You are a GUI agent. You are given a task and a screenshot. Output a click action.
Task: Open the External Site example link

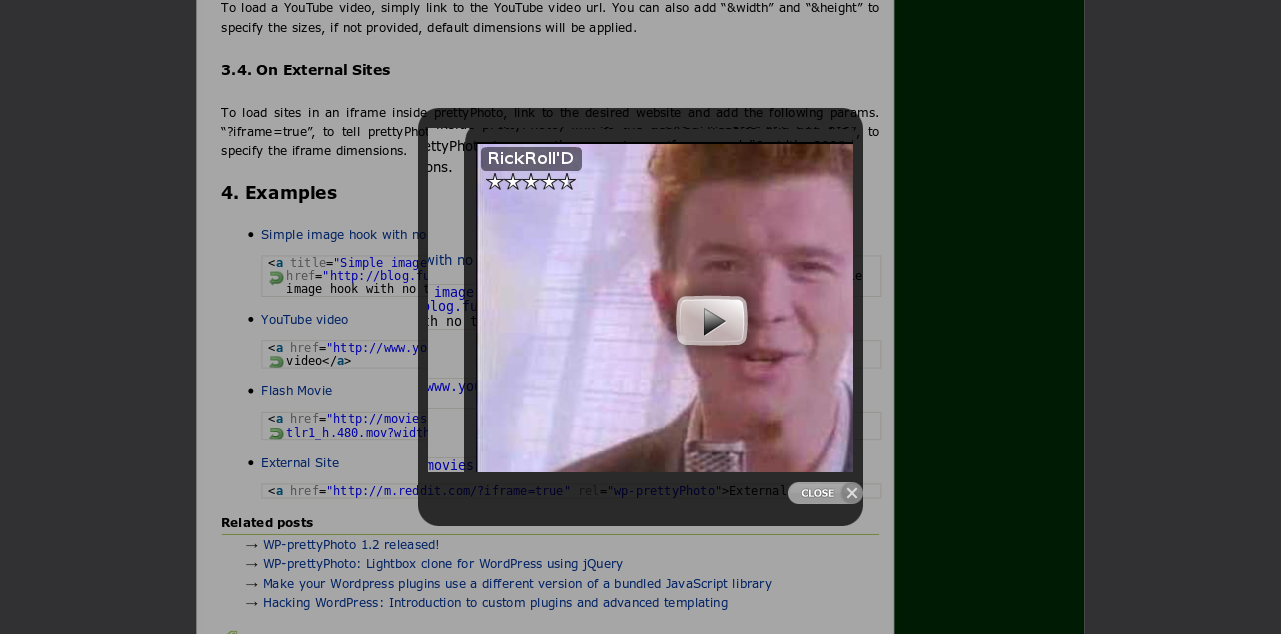click(x=300, y=463)
